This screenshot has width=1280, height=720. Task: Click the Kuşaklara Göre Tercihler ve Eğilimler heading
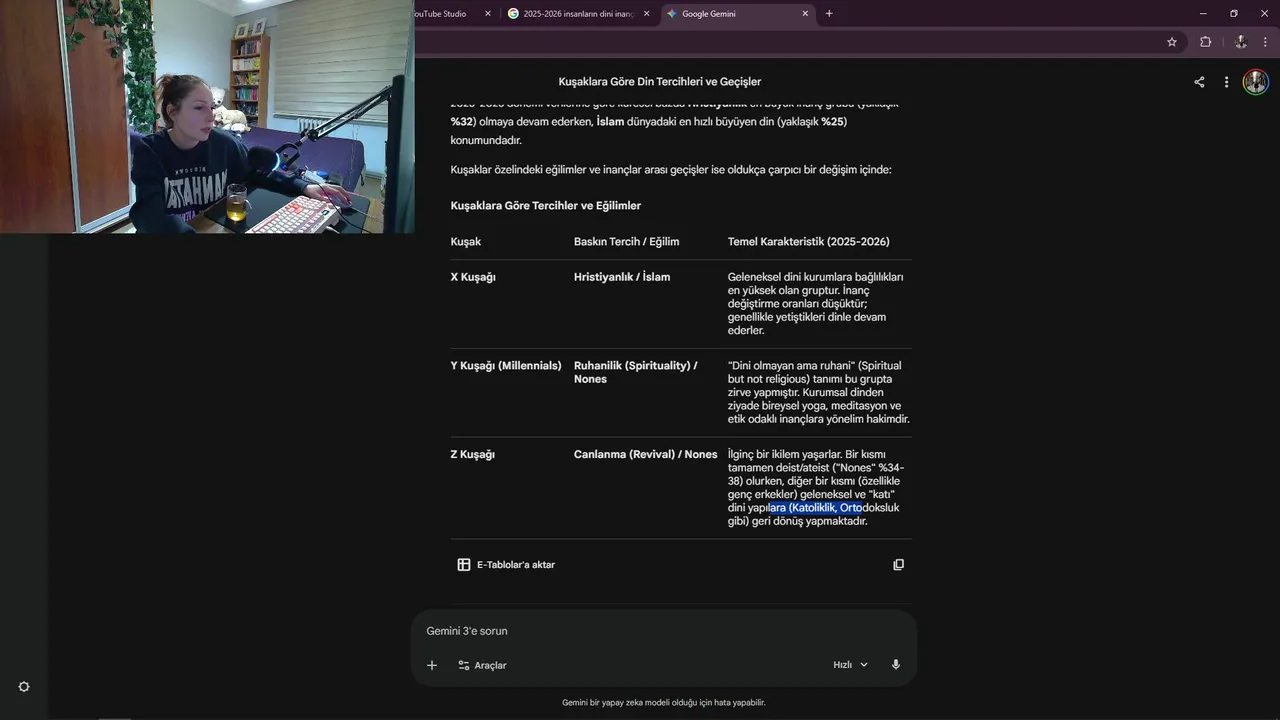545,206
